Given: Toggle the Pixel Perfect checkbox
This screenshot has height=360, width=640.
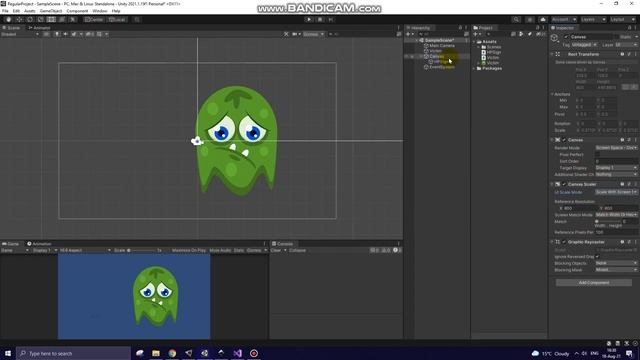Looking at the screenshot, I should click(x=597, y=155).
